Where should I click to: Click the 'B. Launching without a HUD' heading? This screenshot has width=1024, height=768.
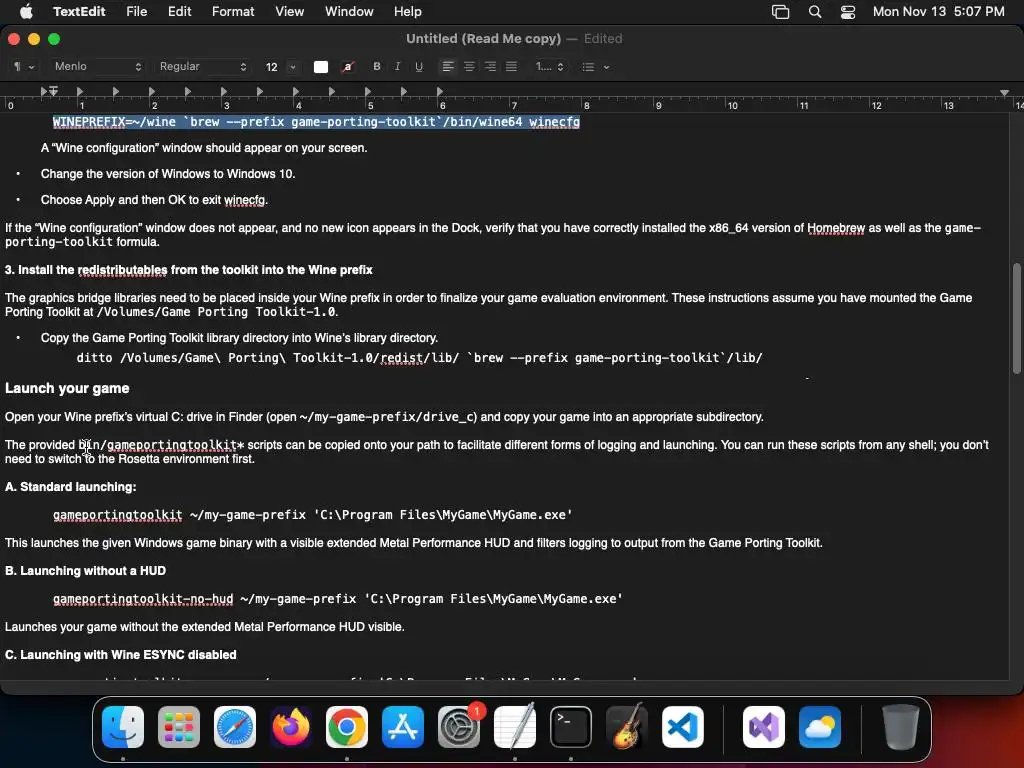[85, 571]
